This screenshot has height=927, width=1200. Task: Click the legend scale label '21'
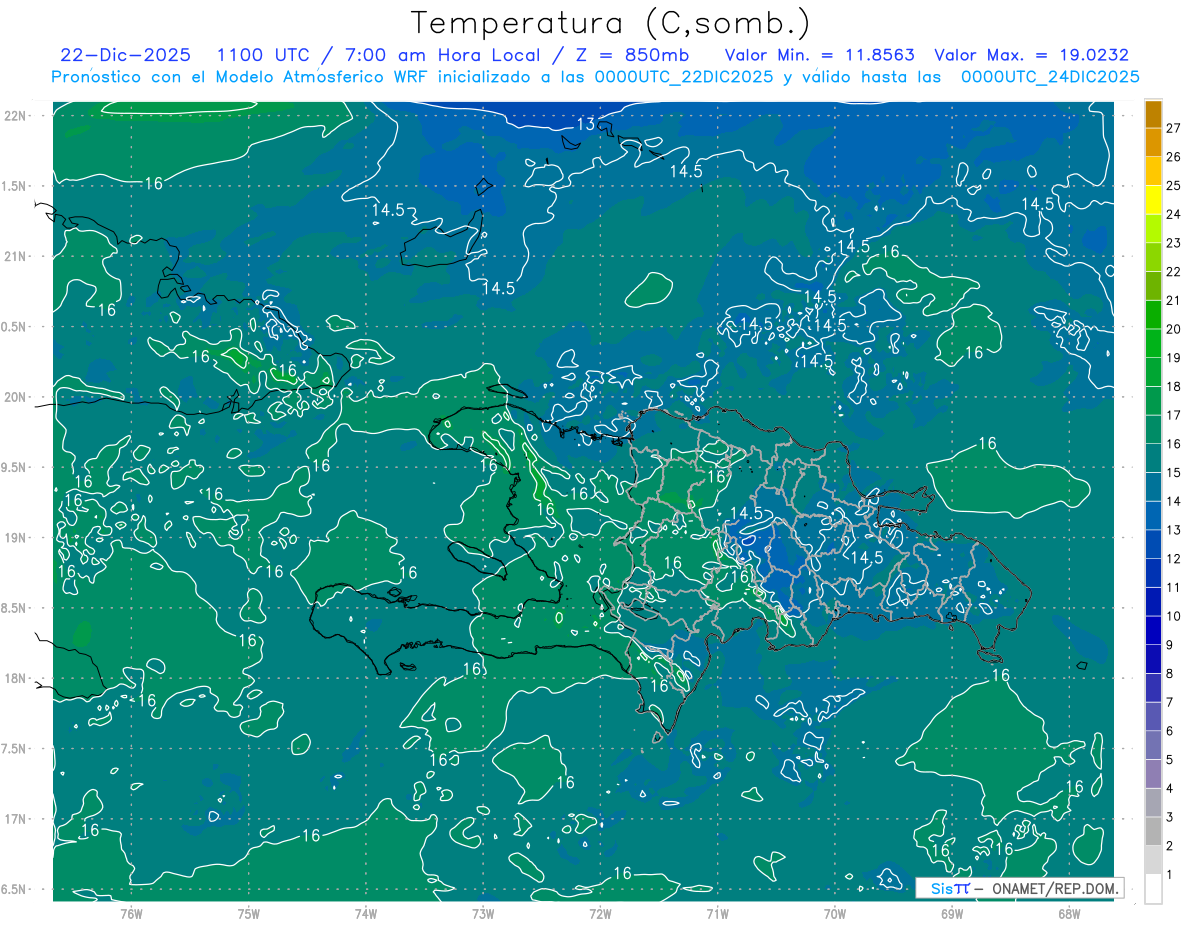(x=1173, y=300)
